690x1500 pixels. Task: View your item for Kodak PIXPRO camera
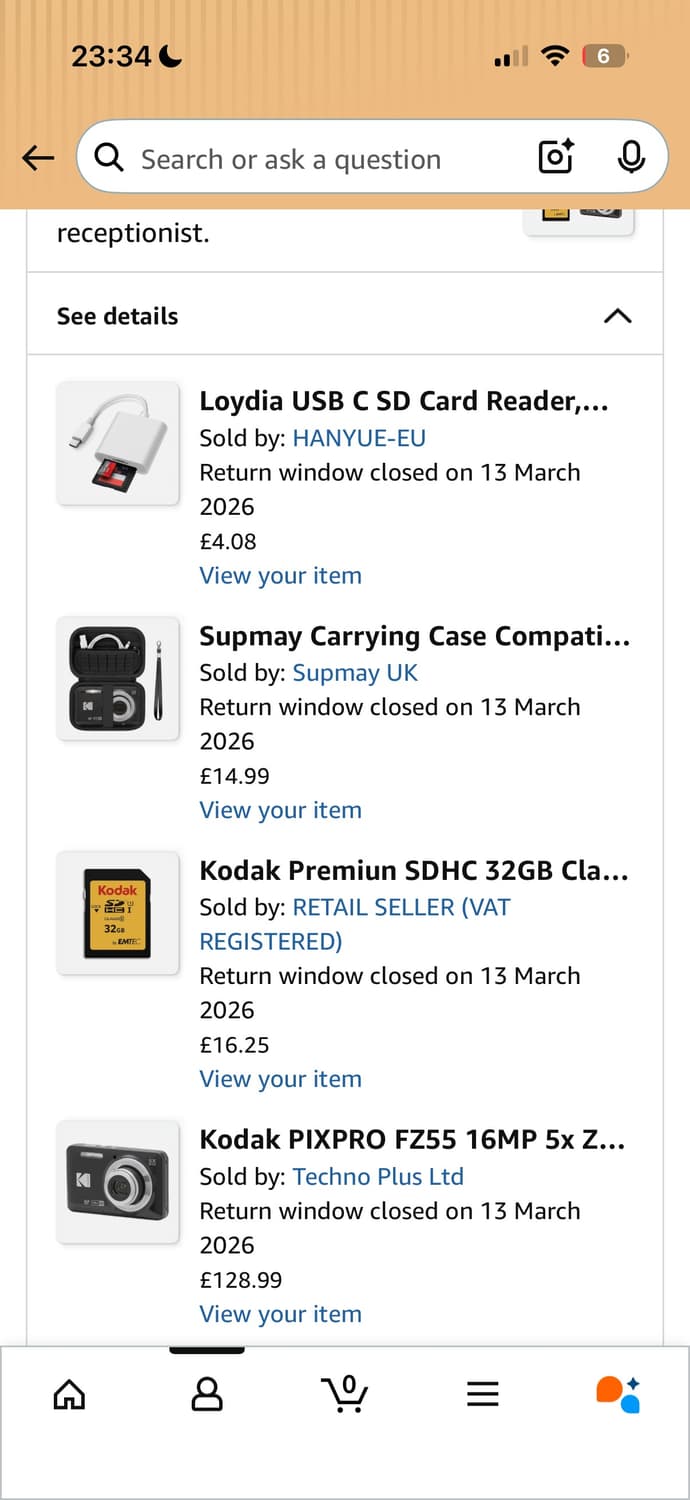tap(280, 1314)
